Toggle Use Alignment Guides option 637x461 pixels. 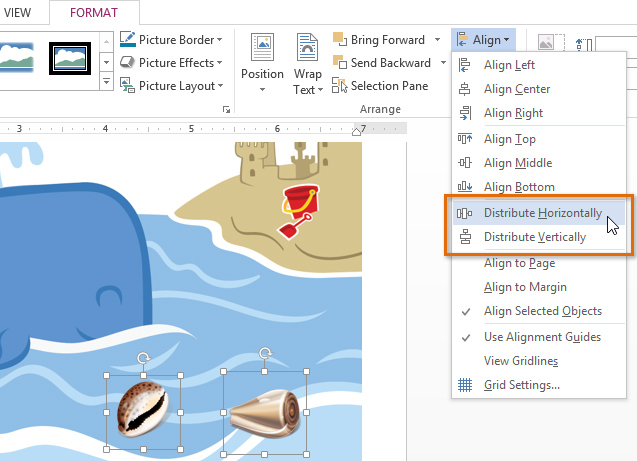point(539,337)
